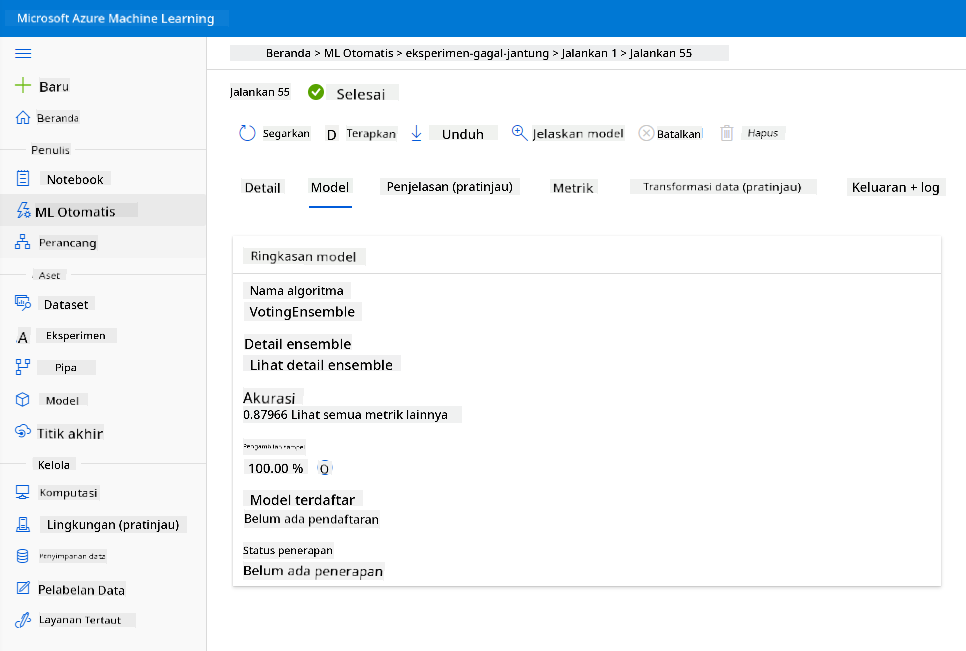Switch to the Detail tab
Screen dimensions: 966x651
[262, 188]
